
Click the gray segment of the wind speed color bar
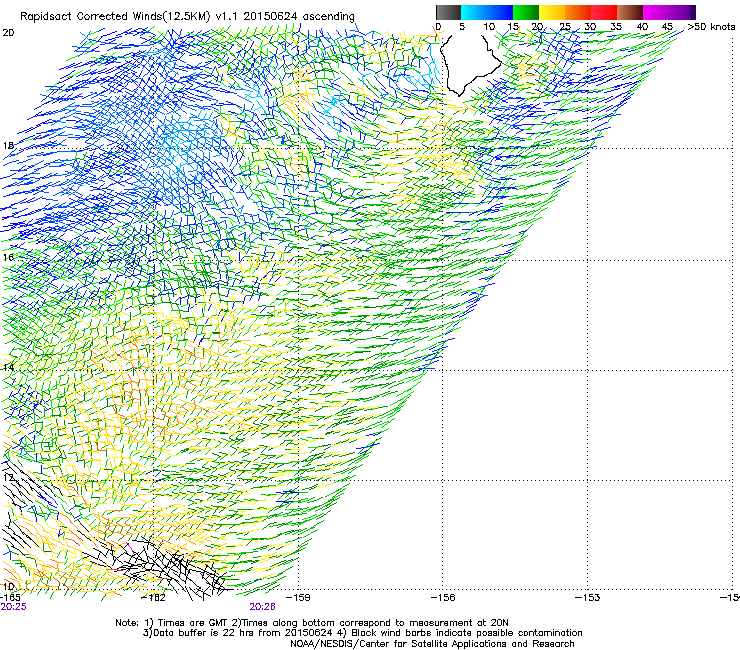click(x=448, y=12)
